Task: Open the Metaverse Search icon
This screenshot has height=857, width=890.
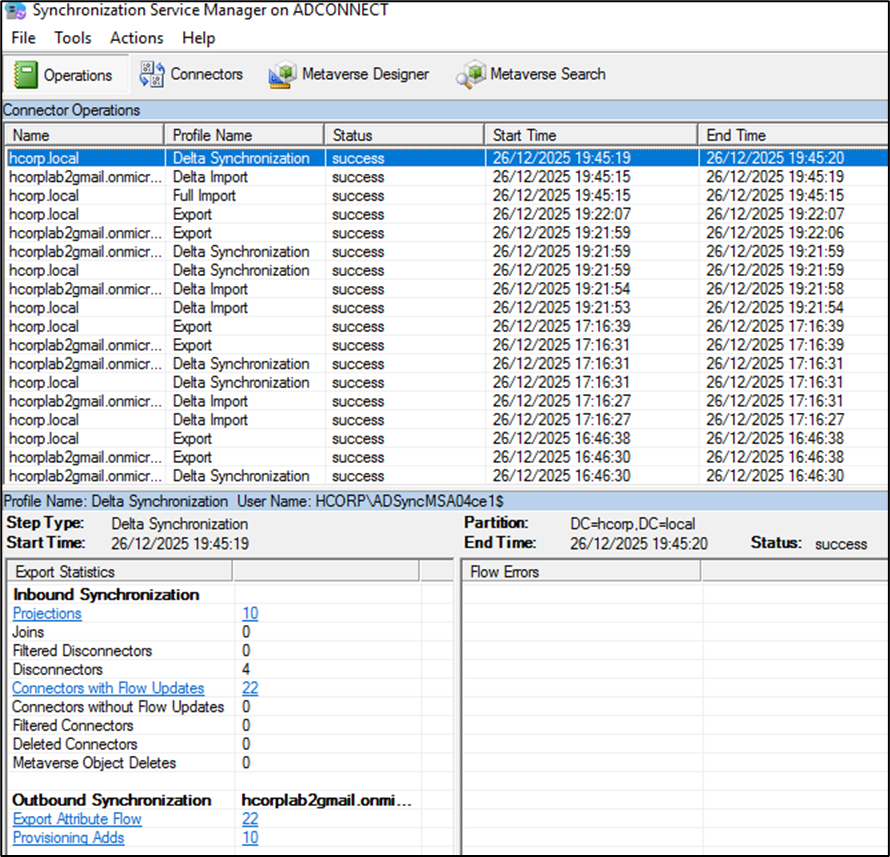Action: (x=471, y=75)
